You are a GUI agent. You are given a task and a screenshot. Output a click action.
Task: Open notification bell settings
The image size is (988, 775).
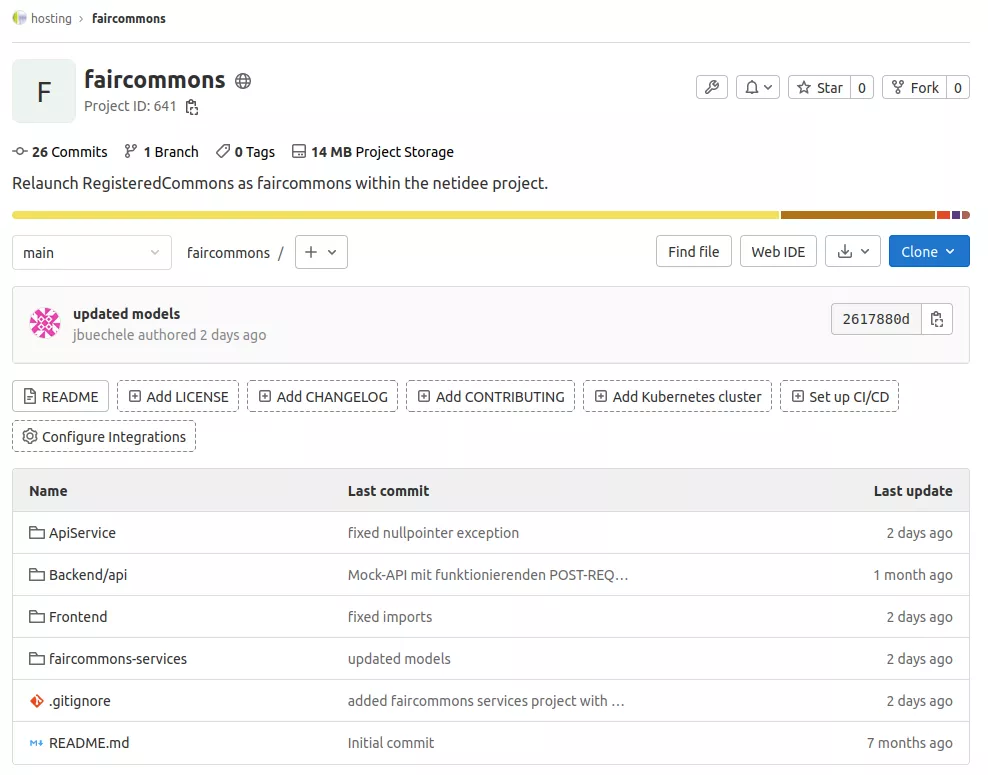click(757, 87)
